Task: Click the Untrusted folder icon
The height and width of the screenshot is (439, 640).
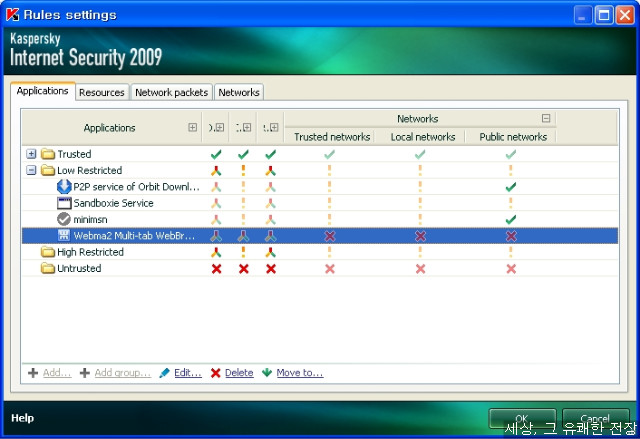Action: pyautogui.click(x=48, y=268)
